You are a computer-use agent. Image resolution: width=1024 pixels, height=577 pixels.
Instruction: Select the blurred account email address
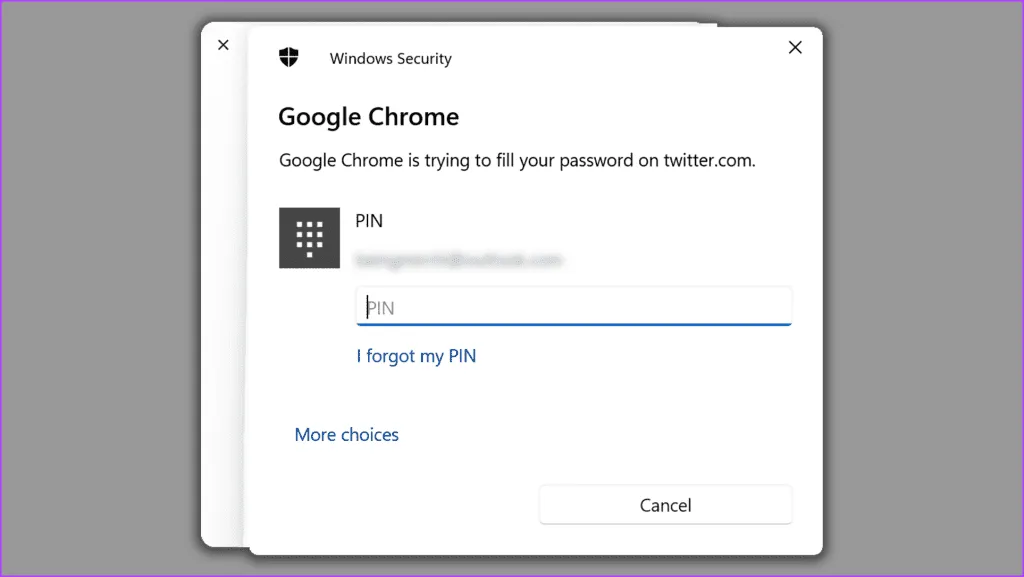tap(459, 261)
